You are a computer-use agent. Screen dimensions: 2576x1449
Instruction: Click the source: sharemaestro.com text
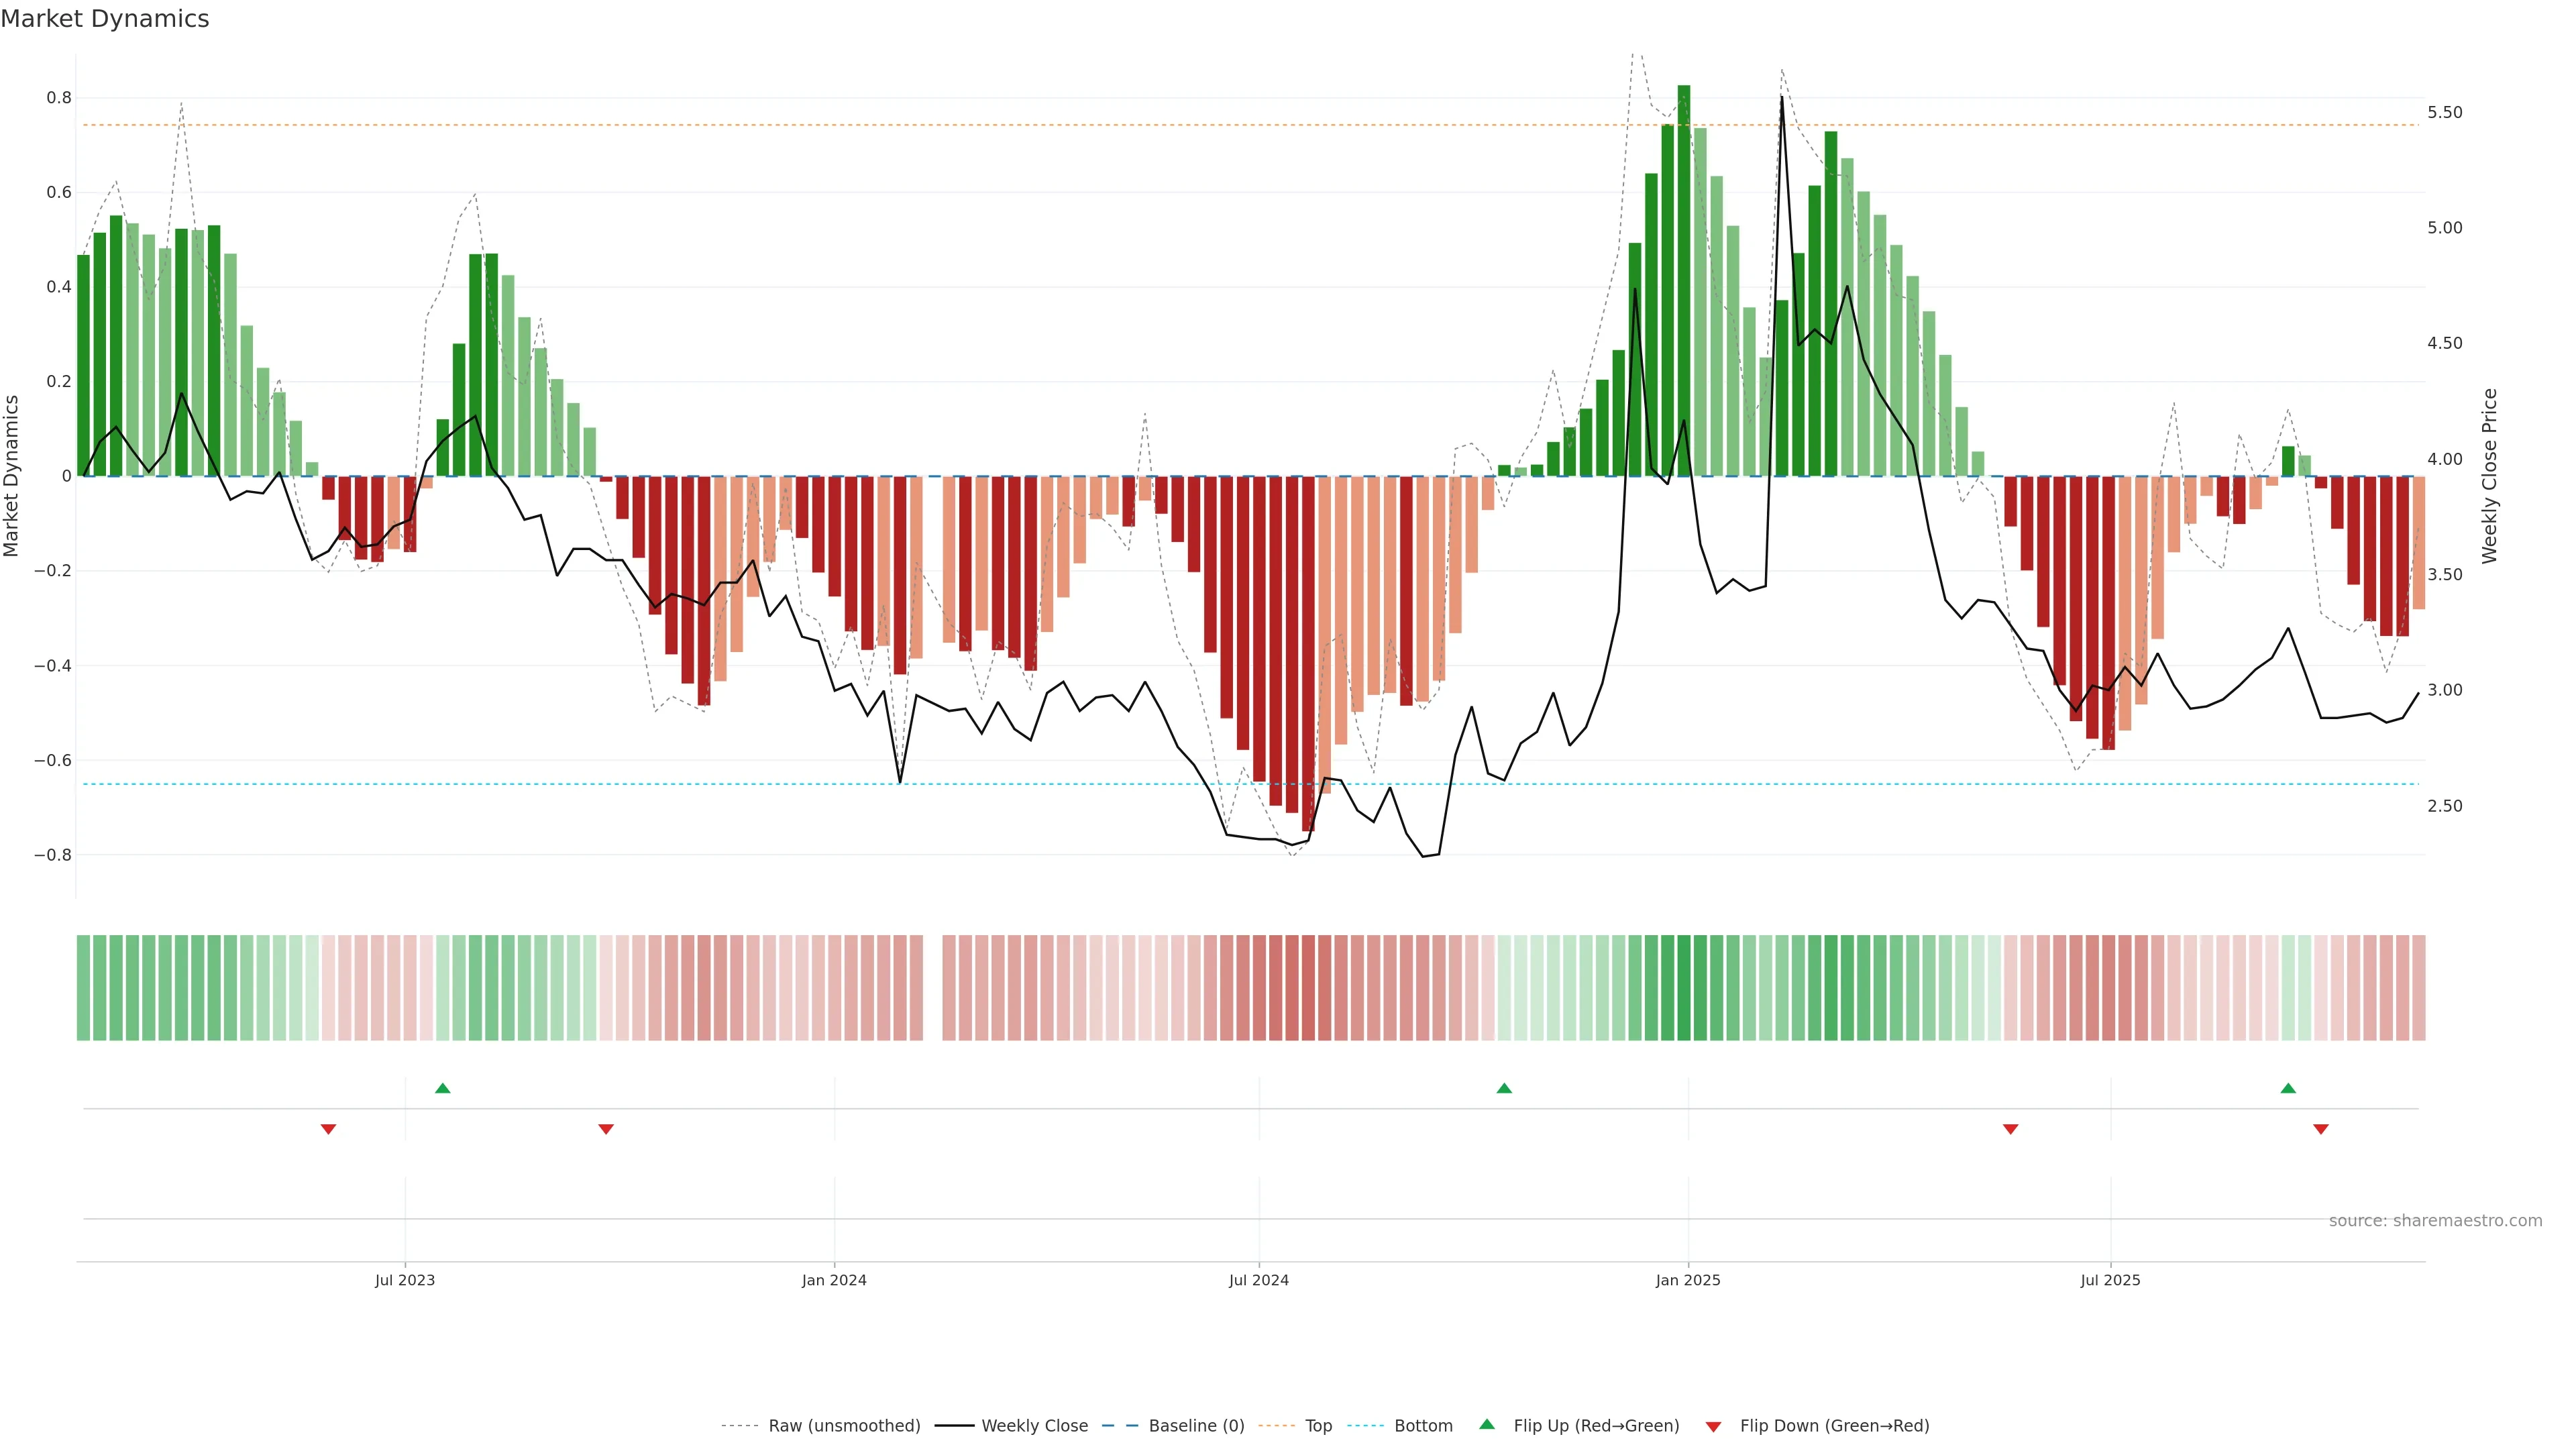pos(2435,1220)
